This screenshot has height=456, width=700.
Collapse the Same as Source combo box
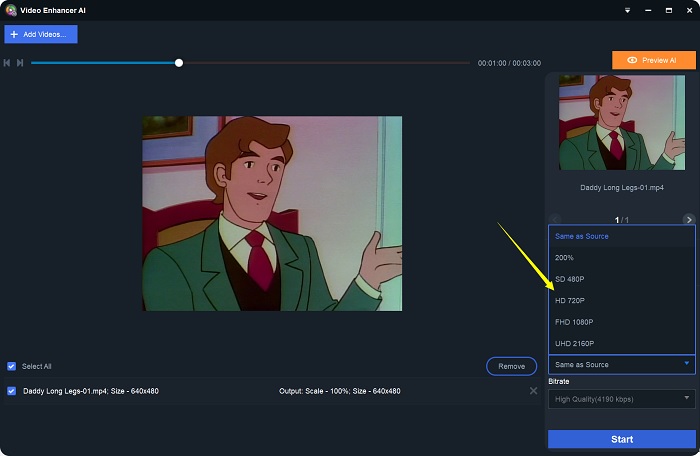621,364
